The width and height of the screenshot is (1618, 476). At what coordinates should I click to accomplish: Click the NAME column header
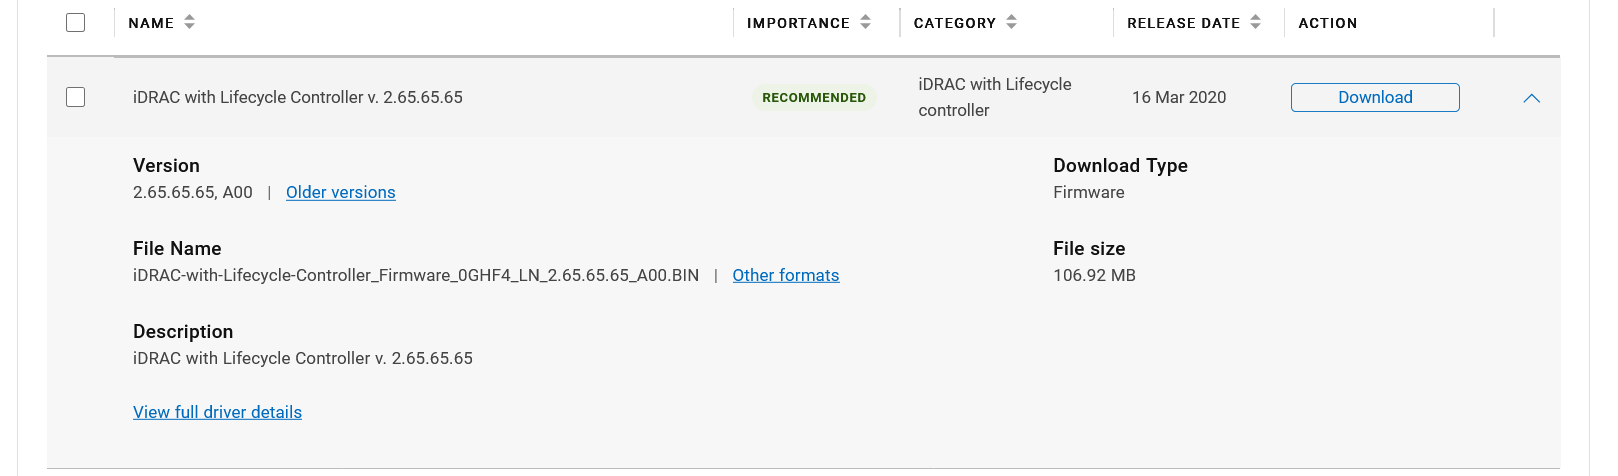pyautogui.click(x=151, y=23)
